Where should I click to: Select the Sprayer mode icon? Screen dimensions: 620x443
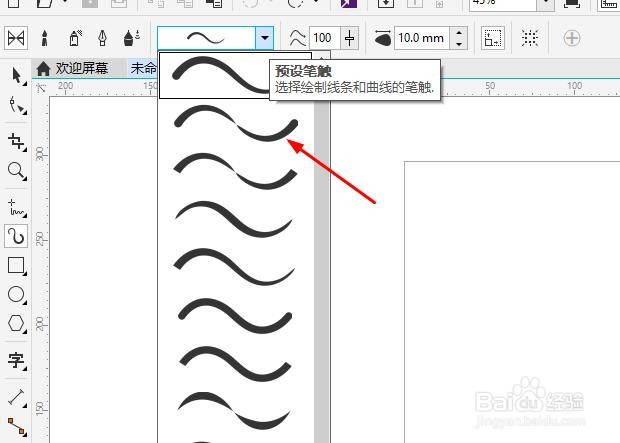(75, 38)
